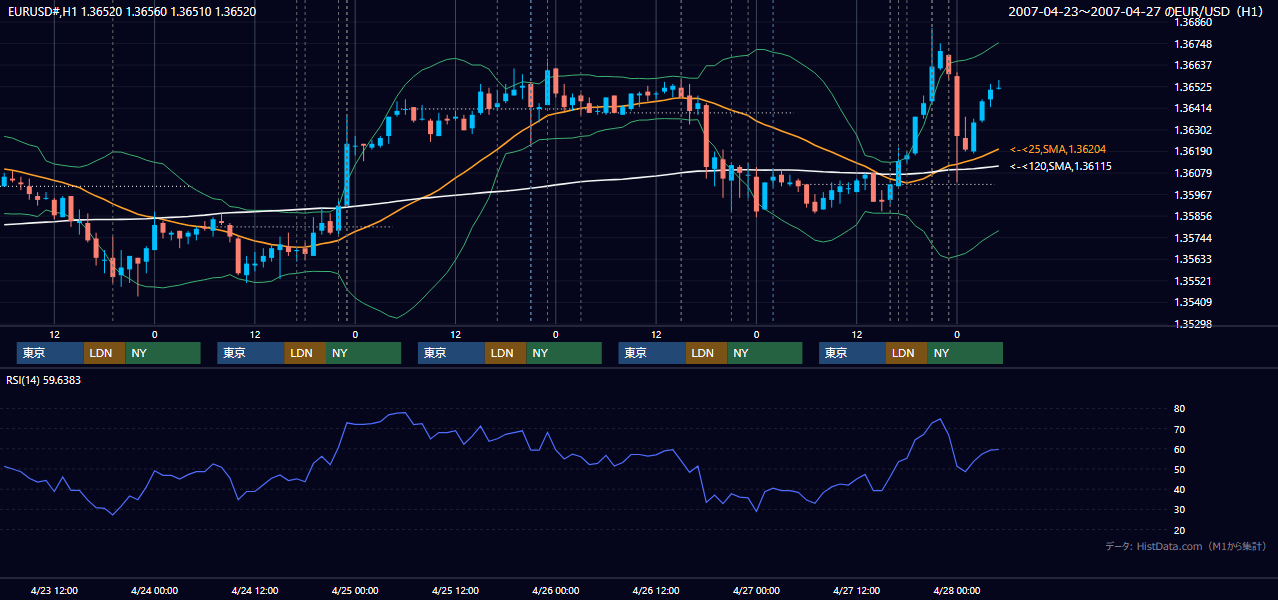Select the 2007-04-23~2007-04-27 EUR/USD (H1) chart title
This screenshot has height=600, width=1278.
tap(1138, 12)
